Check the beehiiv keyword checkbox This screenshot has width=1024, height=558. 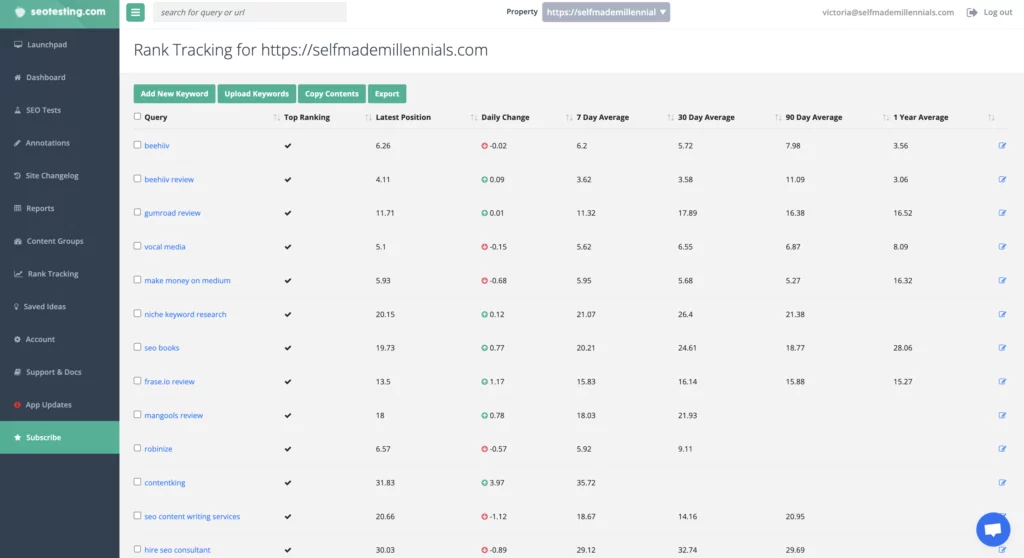pos(137,145)
